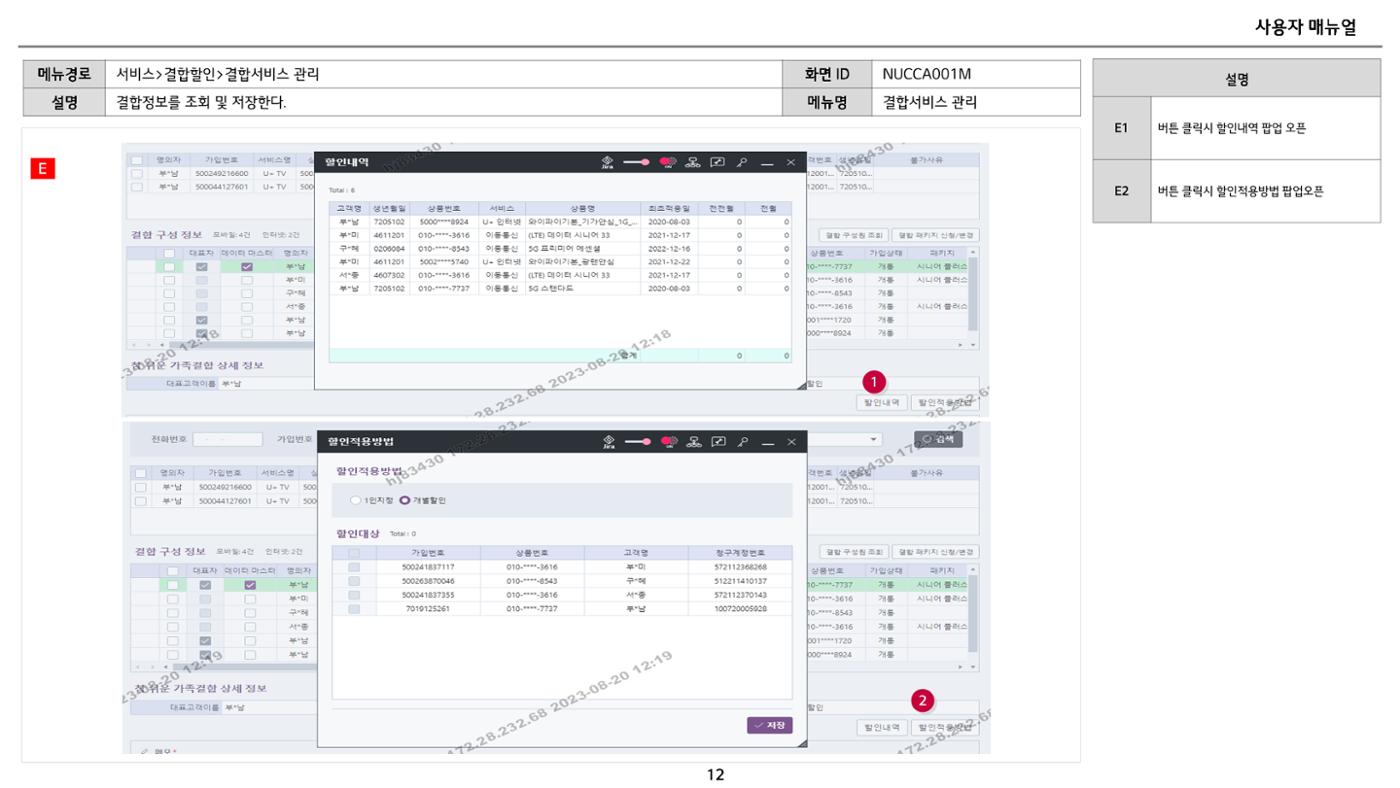Click the 생년월일 column header in 할인내역 table
The height and width of the screenshot is (788, 1400).
click(x=389, y=207)
